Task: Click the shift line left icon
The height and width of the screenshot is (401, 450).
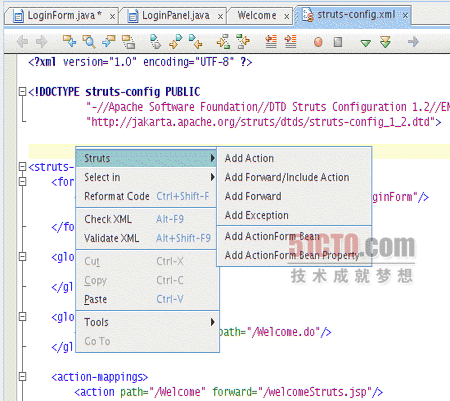Action: (271, 42)
